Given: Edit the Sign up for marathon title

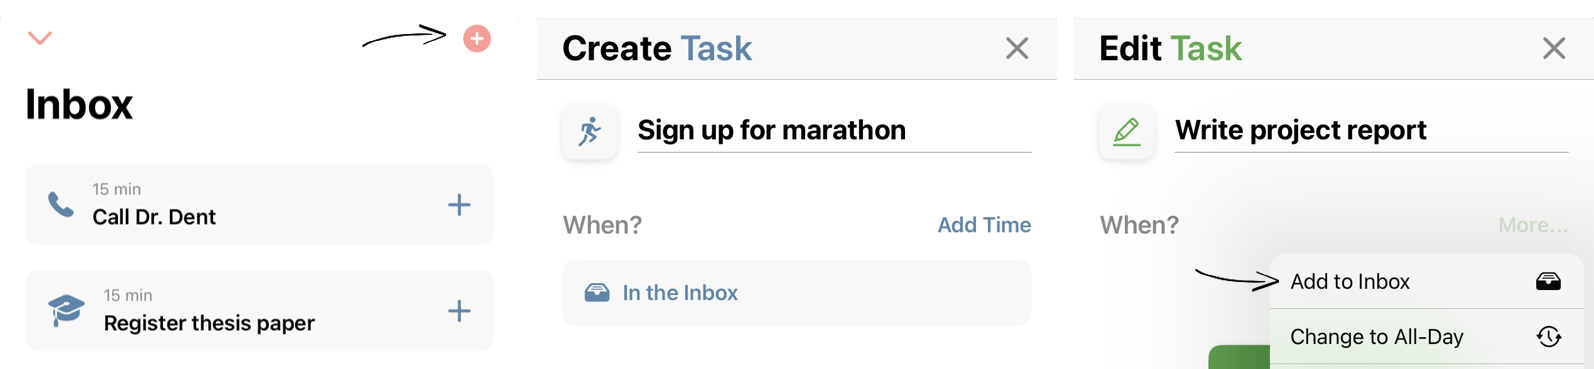Looking at the screenshot, I should click(834, 130).
